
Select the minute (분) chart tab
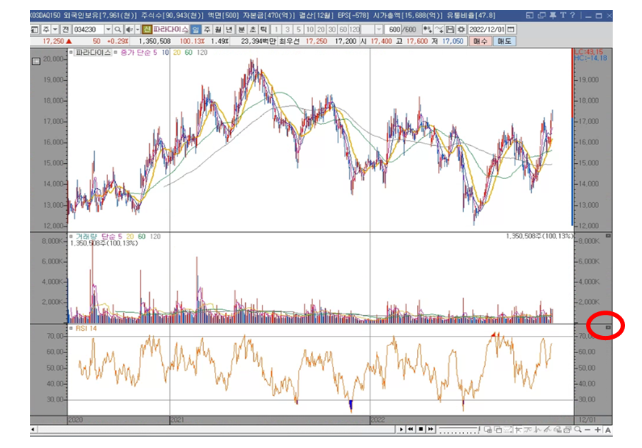pyautogui.click(x=241, y=29)
